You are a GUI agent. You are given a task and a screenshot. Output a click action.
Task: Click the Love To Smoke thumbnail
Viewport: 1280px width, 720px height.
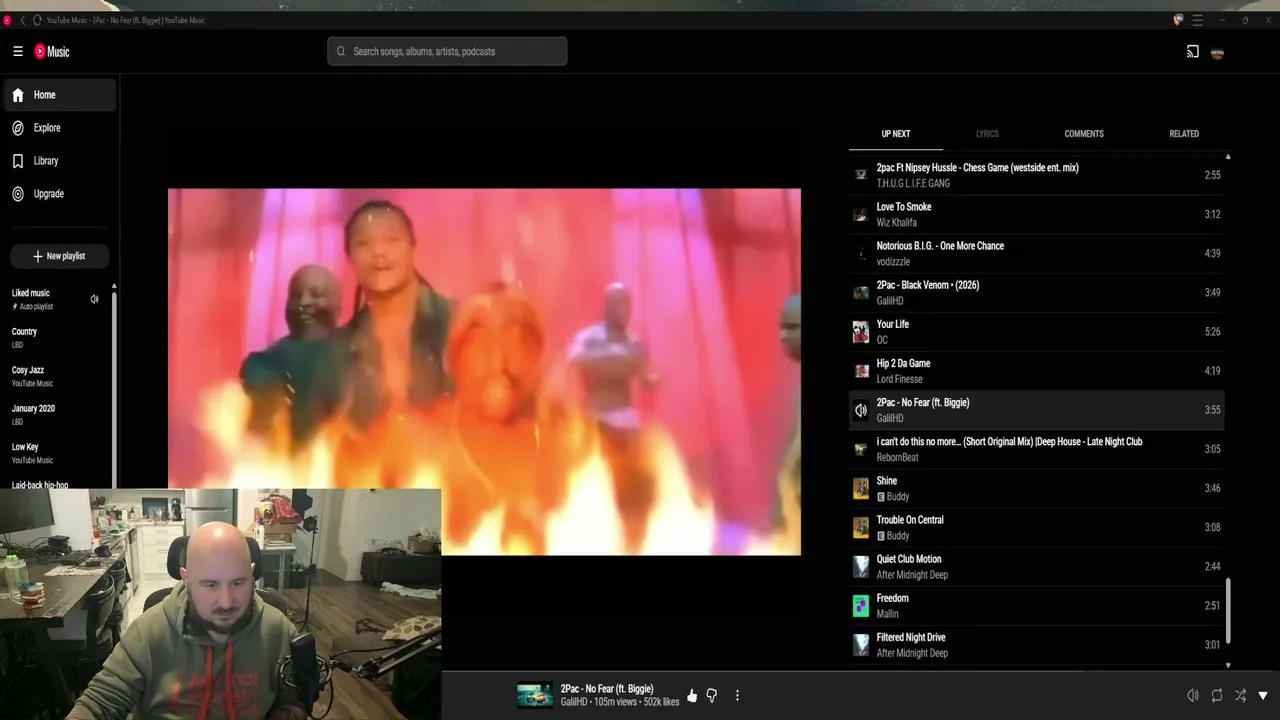pyautogui.click(x=860, y=215)
